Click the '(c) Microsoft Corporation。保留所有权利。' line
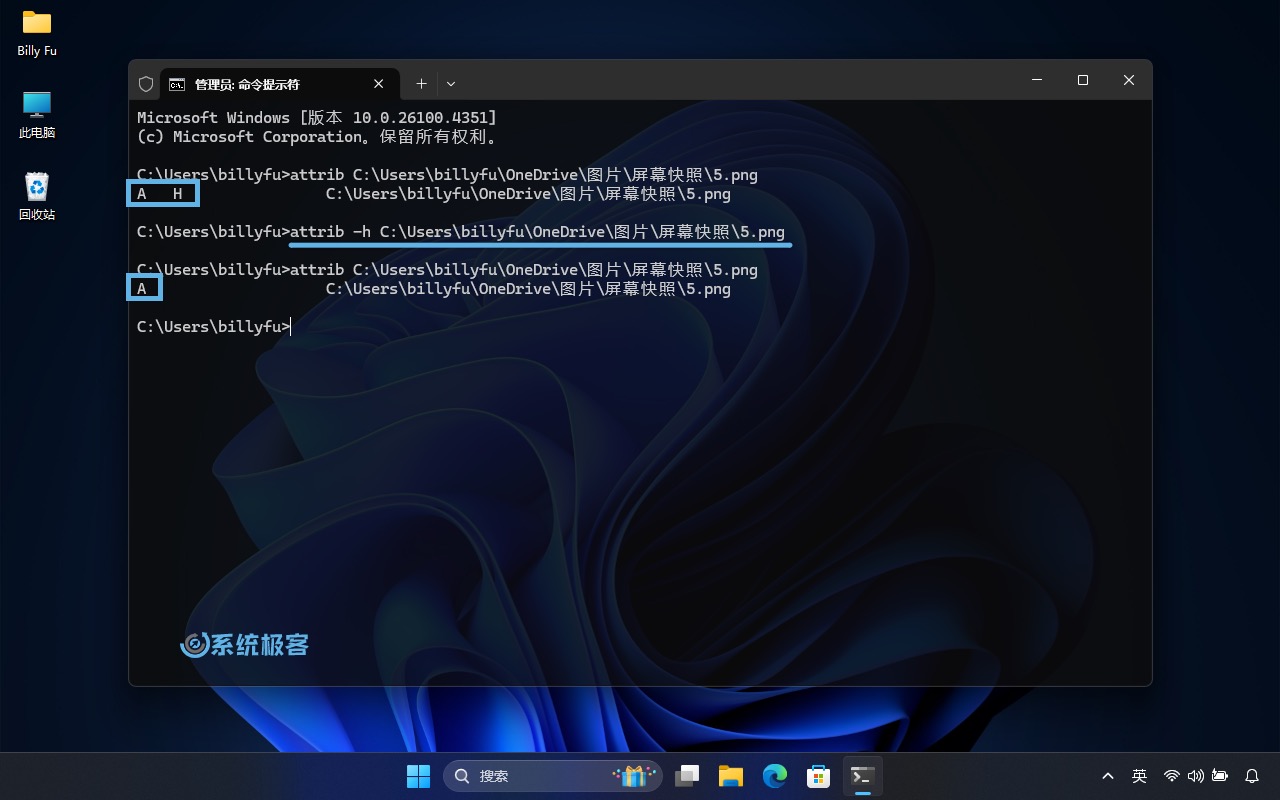The image size is (1280, 800). pyautogui.click(x=317, y=137)
